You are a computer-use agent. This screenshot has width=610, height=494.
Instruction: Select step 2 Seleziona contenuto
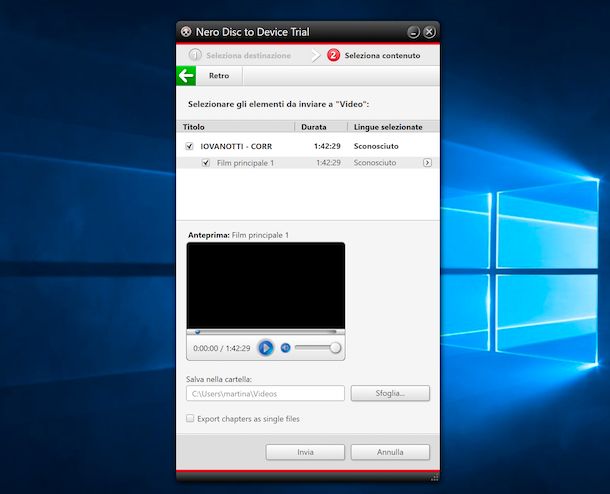374,55
